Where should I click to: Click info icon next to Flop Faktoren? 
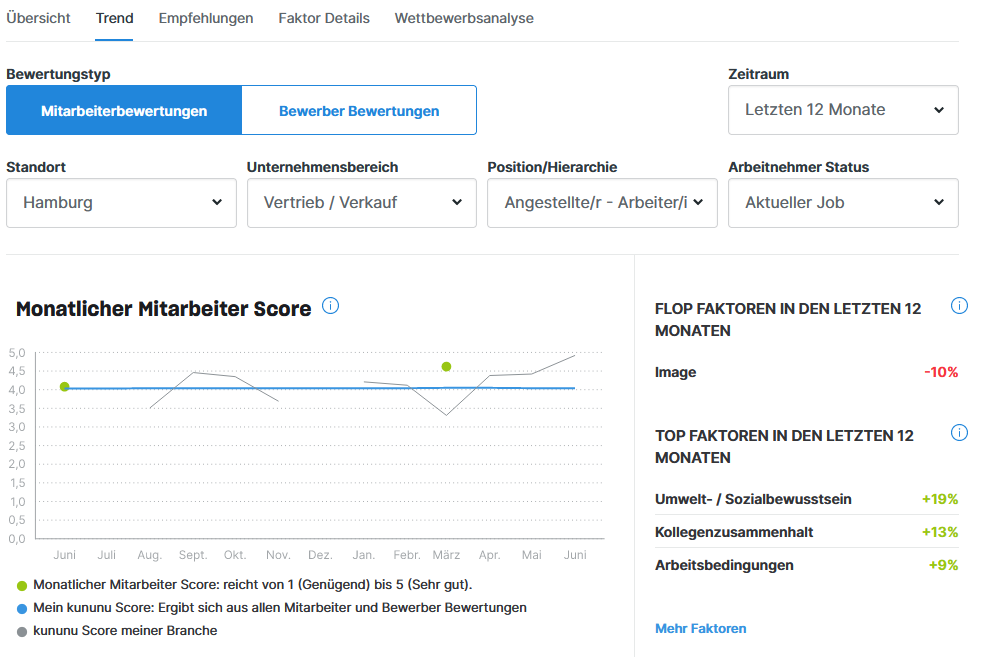point(959,306)
